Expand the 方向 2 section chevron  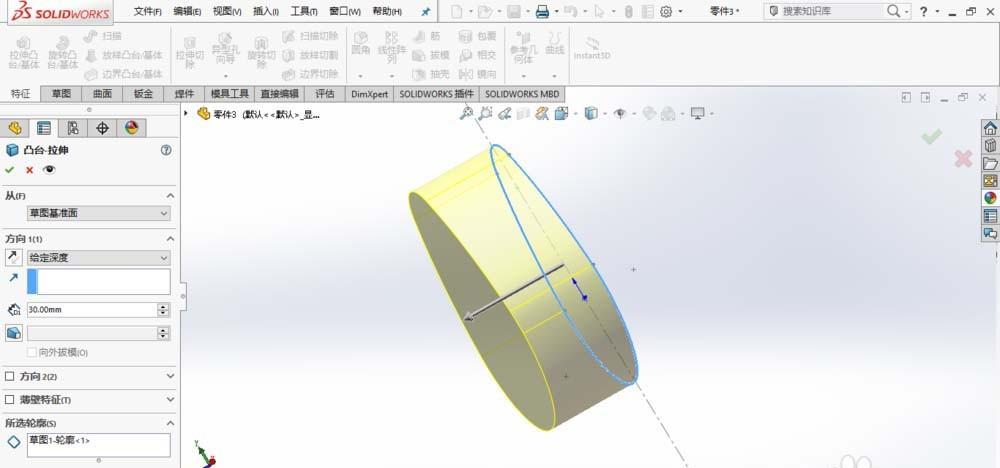170,376
